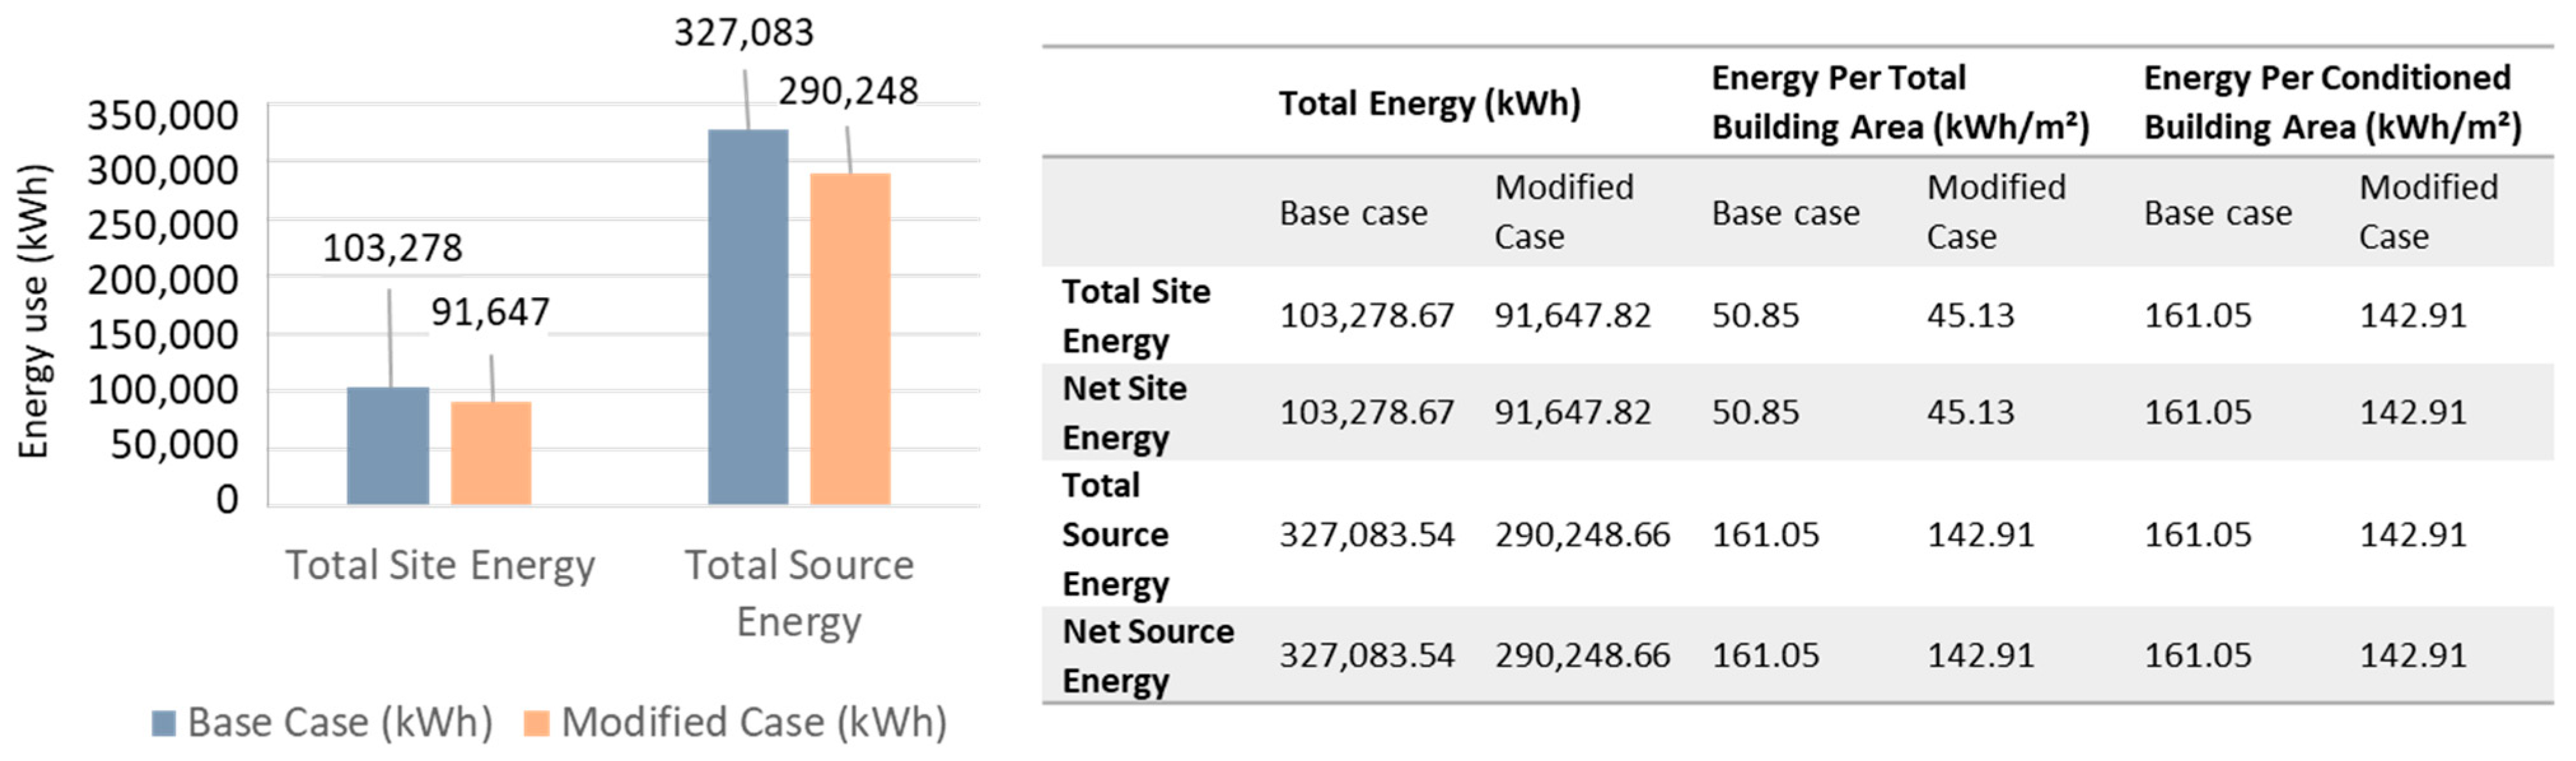This screenshot has width=2576, height=761.
Task: Select the Energy Per Conditioned Building Area header
Action: click(2332, 103)
